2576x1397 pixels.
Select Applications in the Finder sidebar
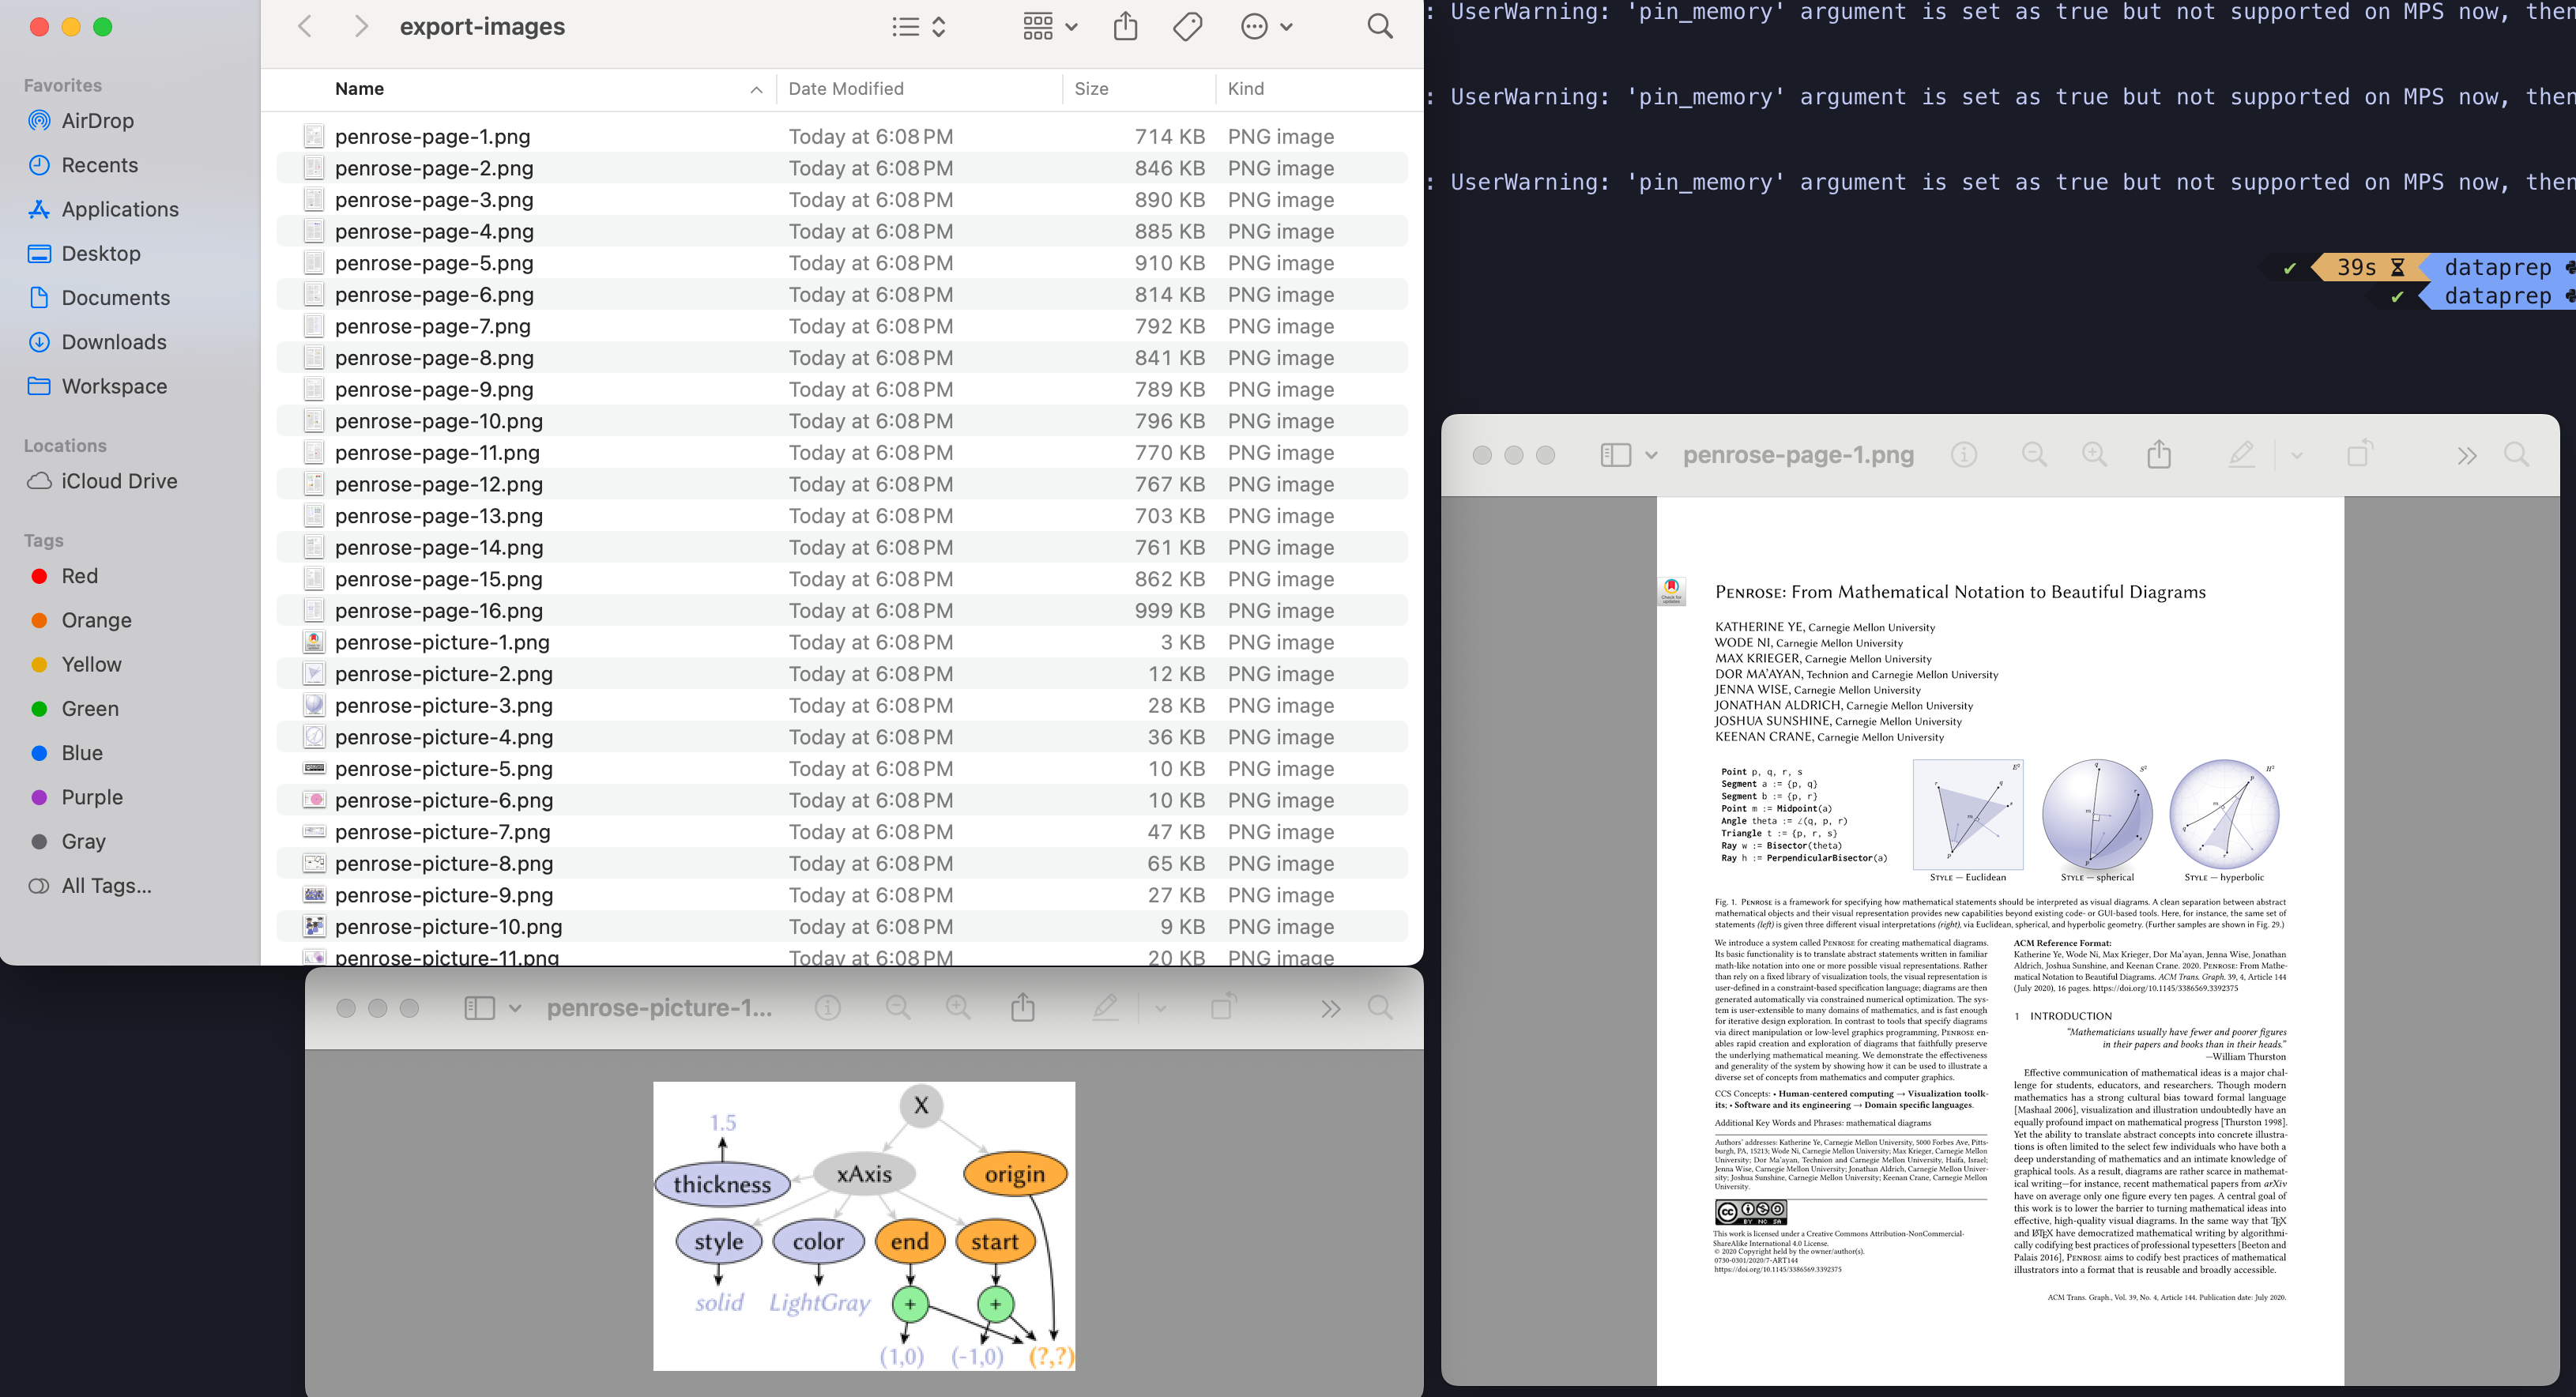(x=120, y=209)
